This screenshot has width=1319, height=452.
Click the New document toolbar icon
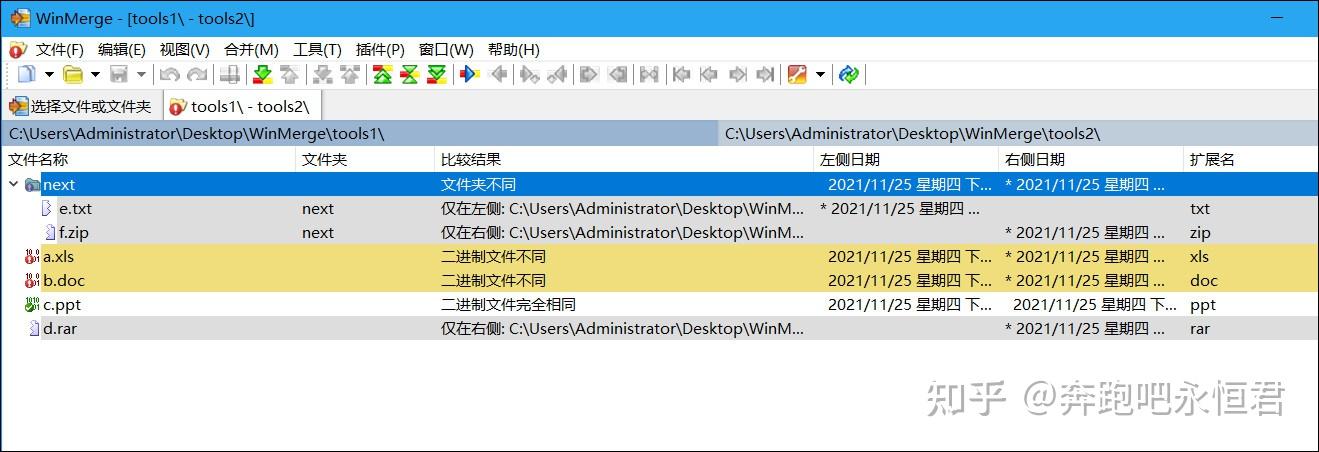[x=27, y=74]
